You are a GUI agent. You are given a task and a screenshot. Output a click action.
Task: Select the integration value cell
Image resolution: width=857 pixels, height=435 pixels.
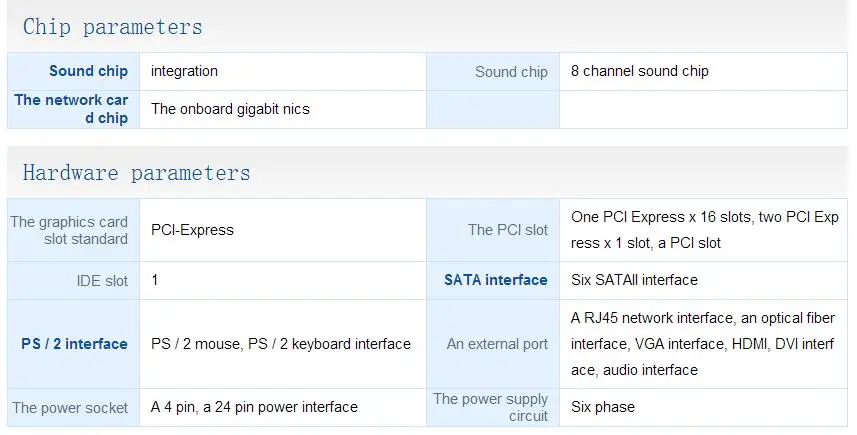tap(283, 72)
